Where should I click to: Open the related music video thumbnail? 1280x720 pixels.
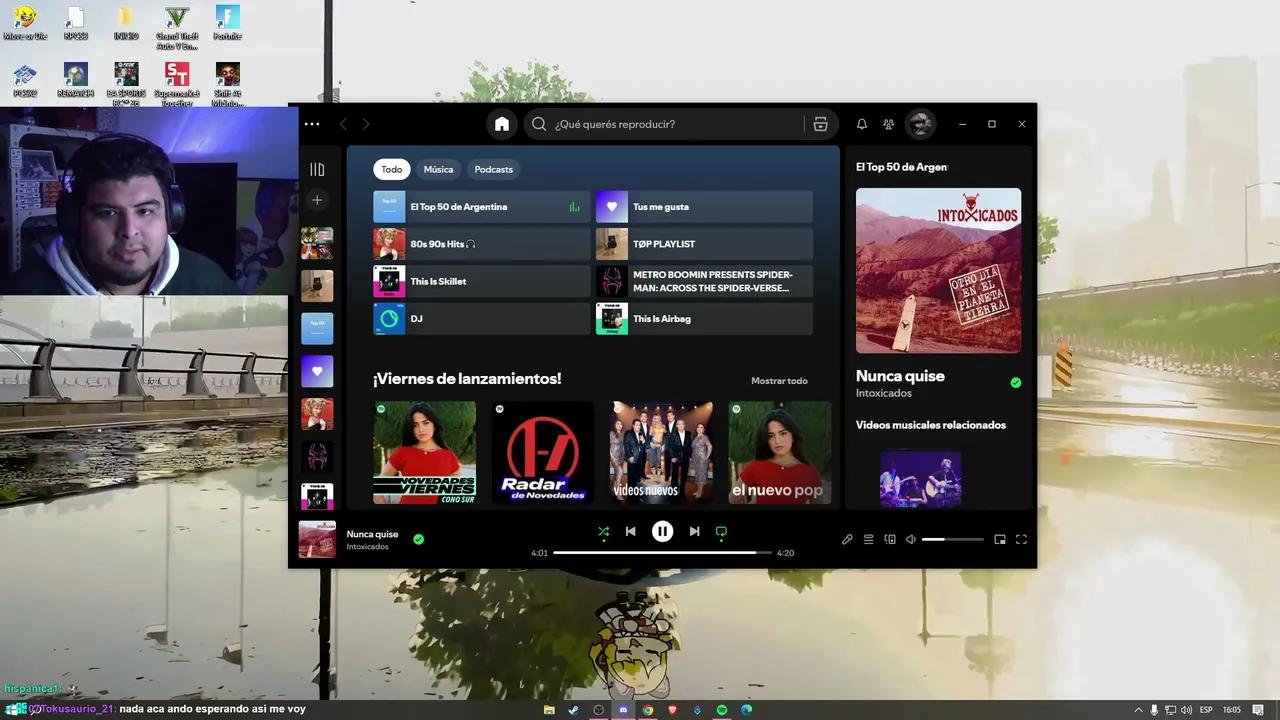click(x=920, y=478)
